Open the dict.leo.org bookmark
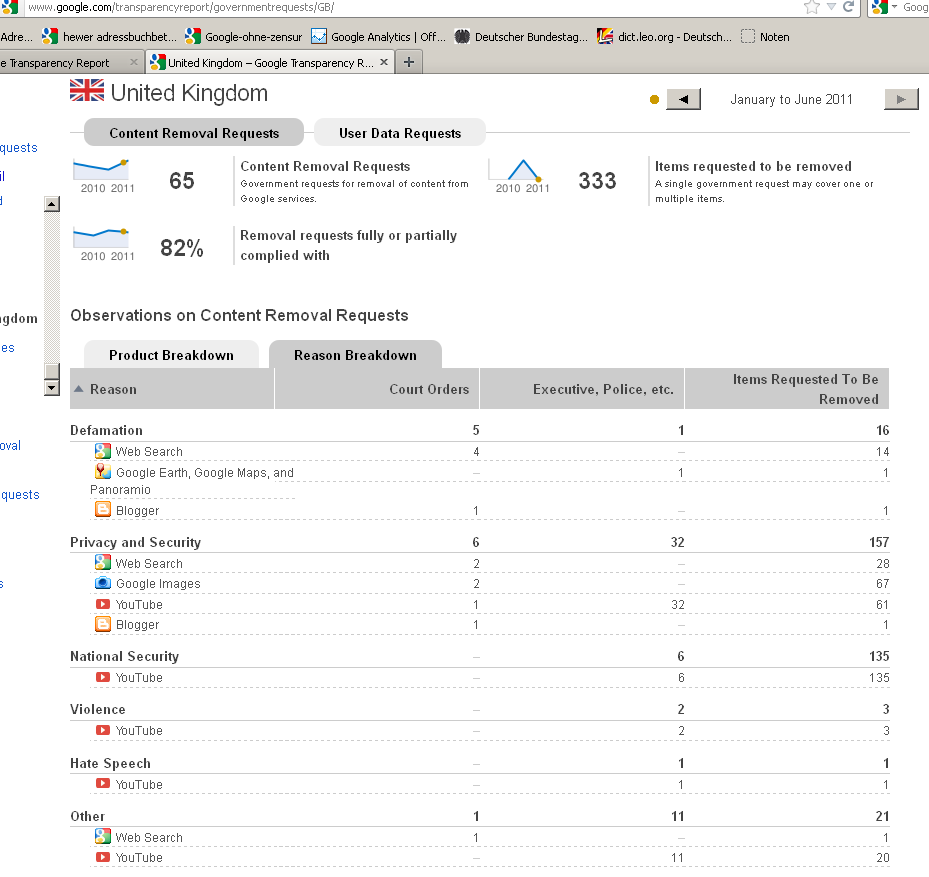This screenshot has width=929, height=877. click(x=665, y=37)
